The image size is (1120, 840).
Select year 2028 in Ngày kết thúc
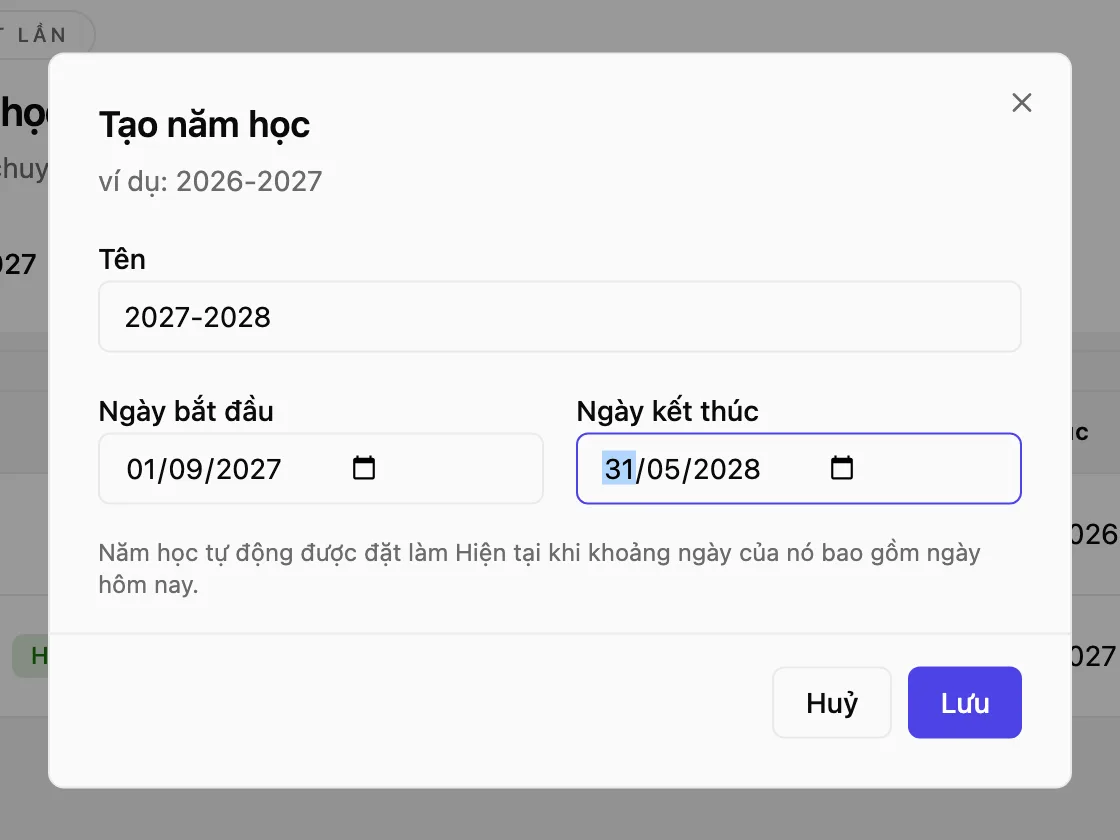pyautogui.click(x=726, y=469)
